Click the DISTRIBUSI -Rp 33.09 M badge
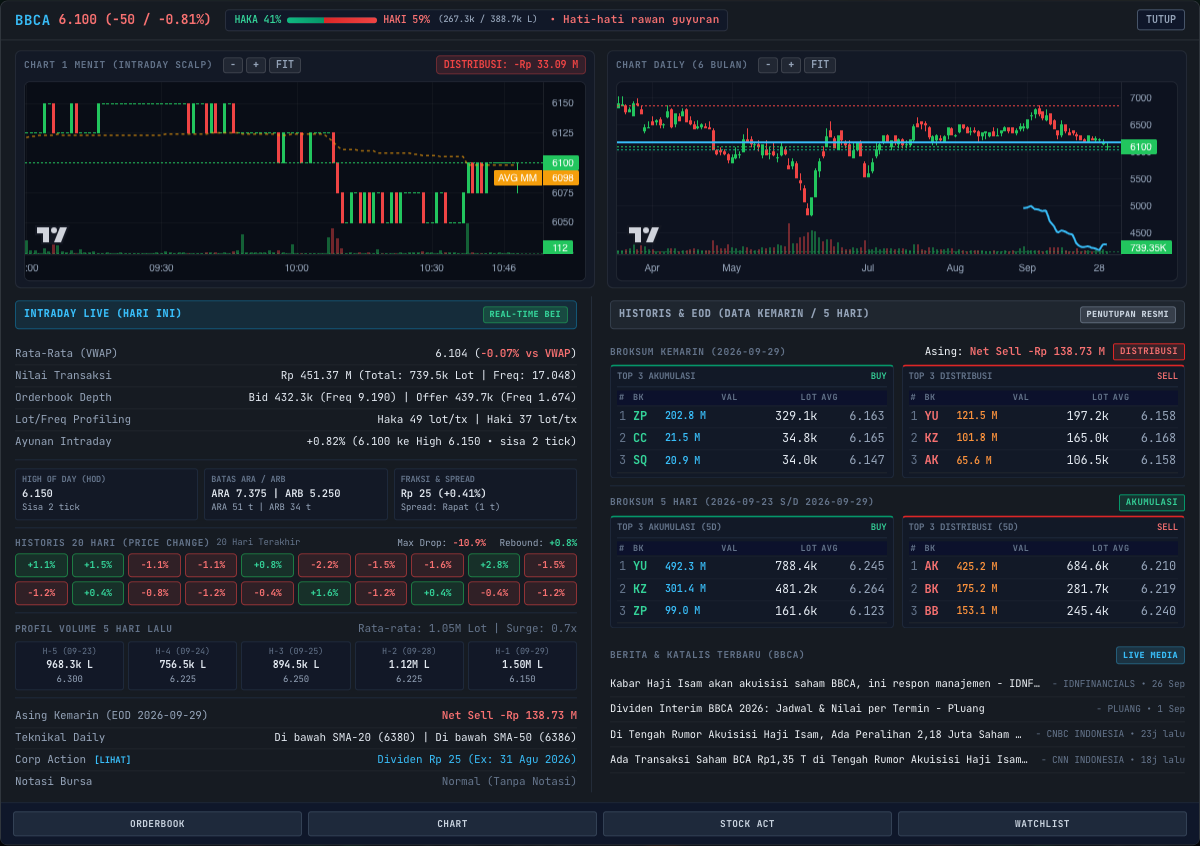This screenshot has width=1200, height=846. (510, 65)
